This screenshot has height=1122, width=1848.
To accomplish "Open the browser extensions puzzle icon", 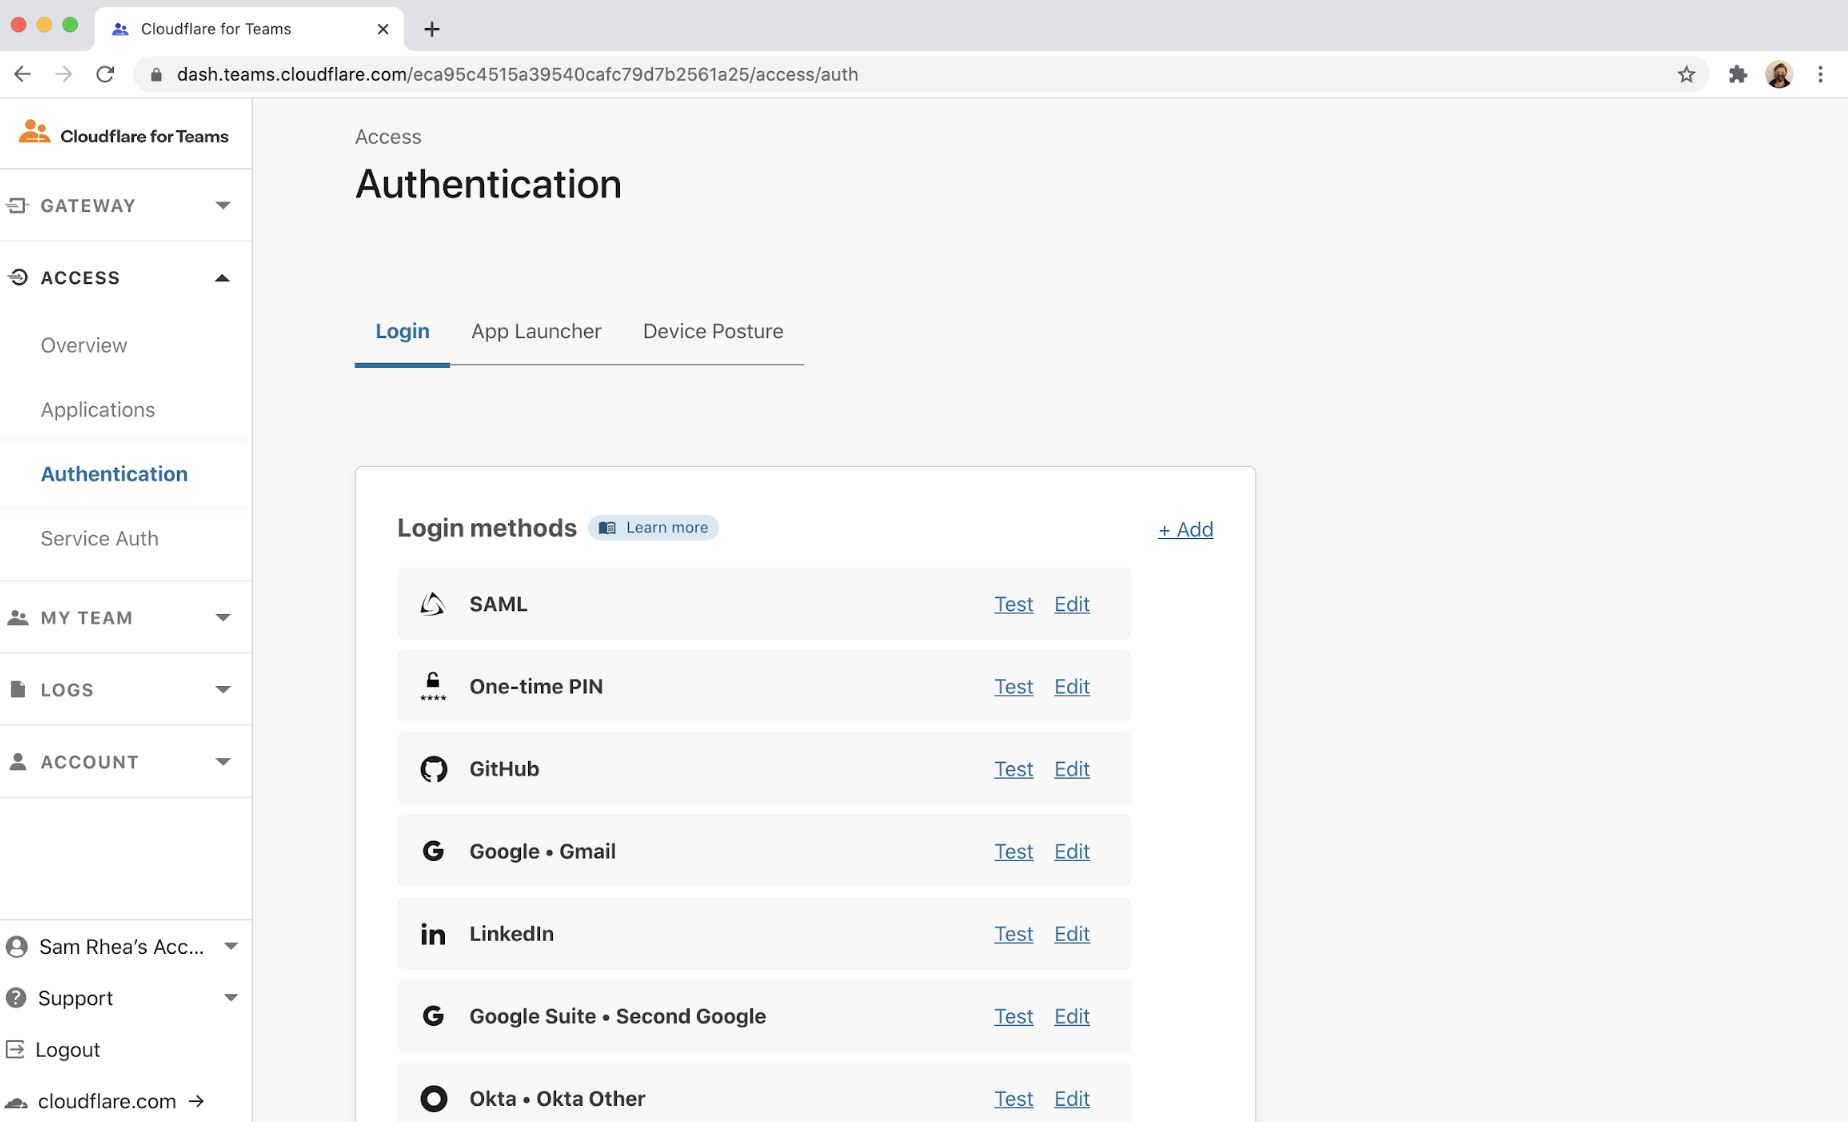I will pyautogui.click(x=1738, y=74).
